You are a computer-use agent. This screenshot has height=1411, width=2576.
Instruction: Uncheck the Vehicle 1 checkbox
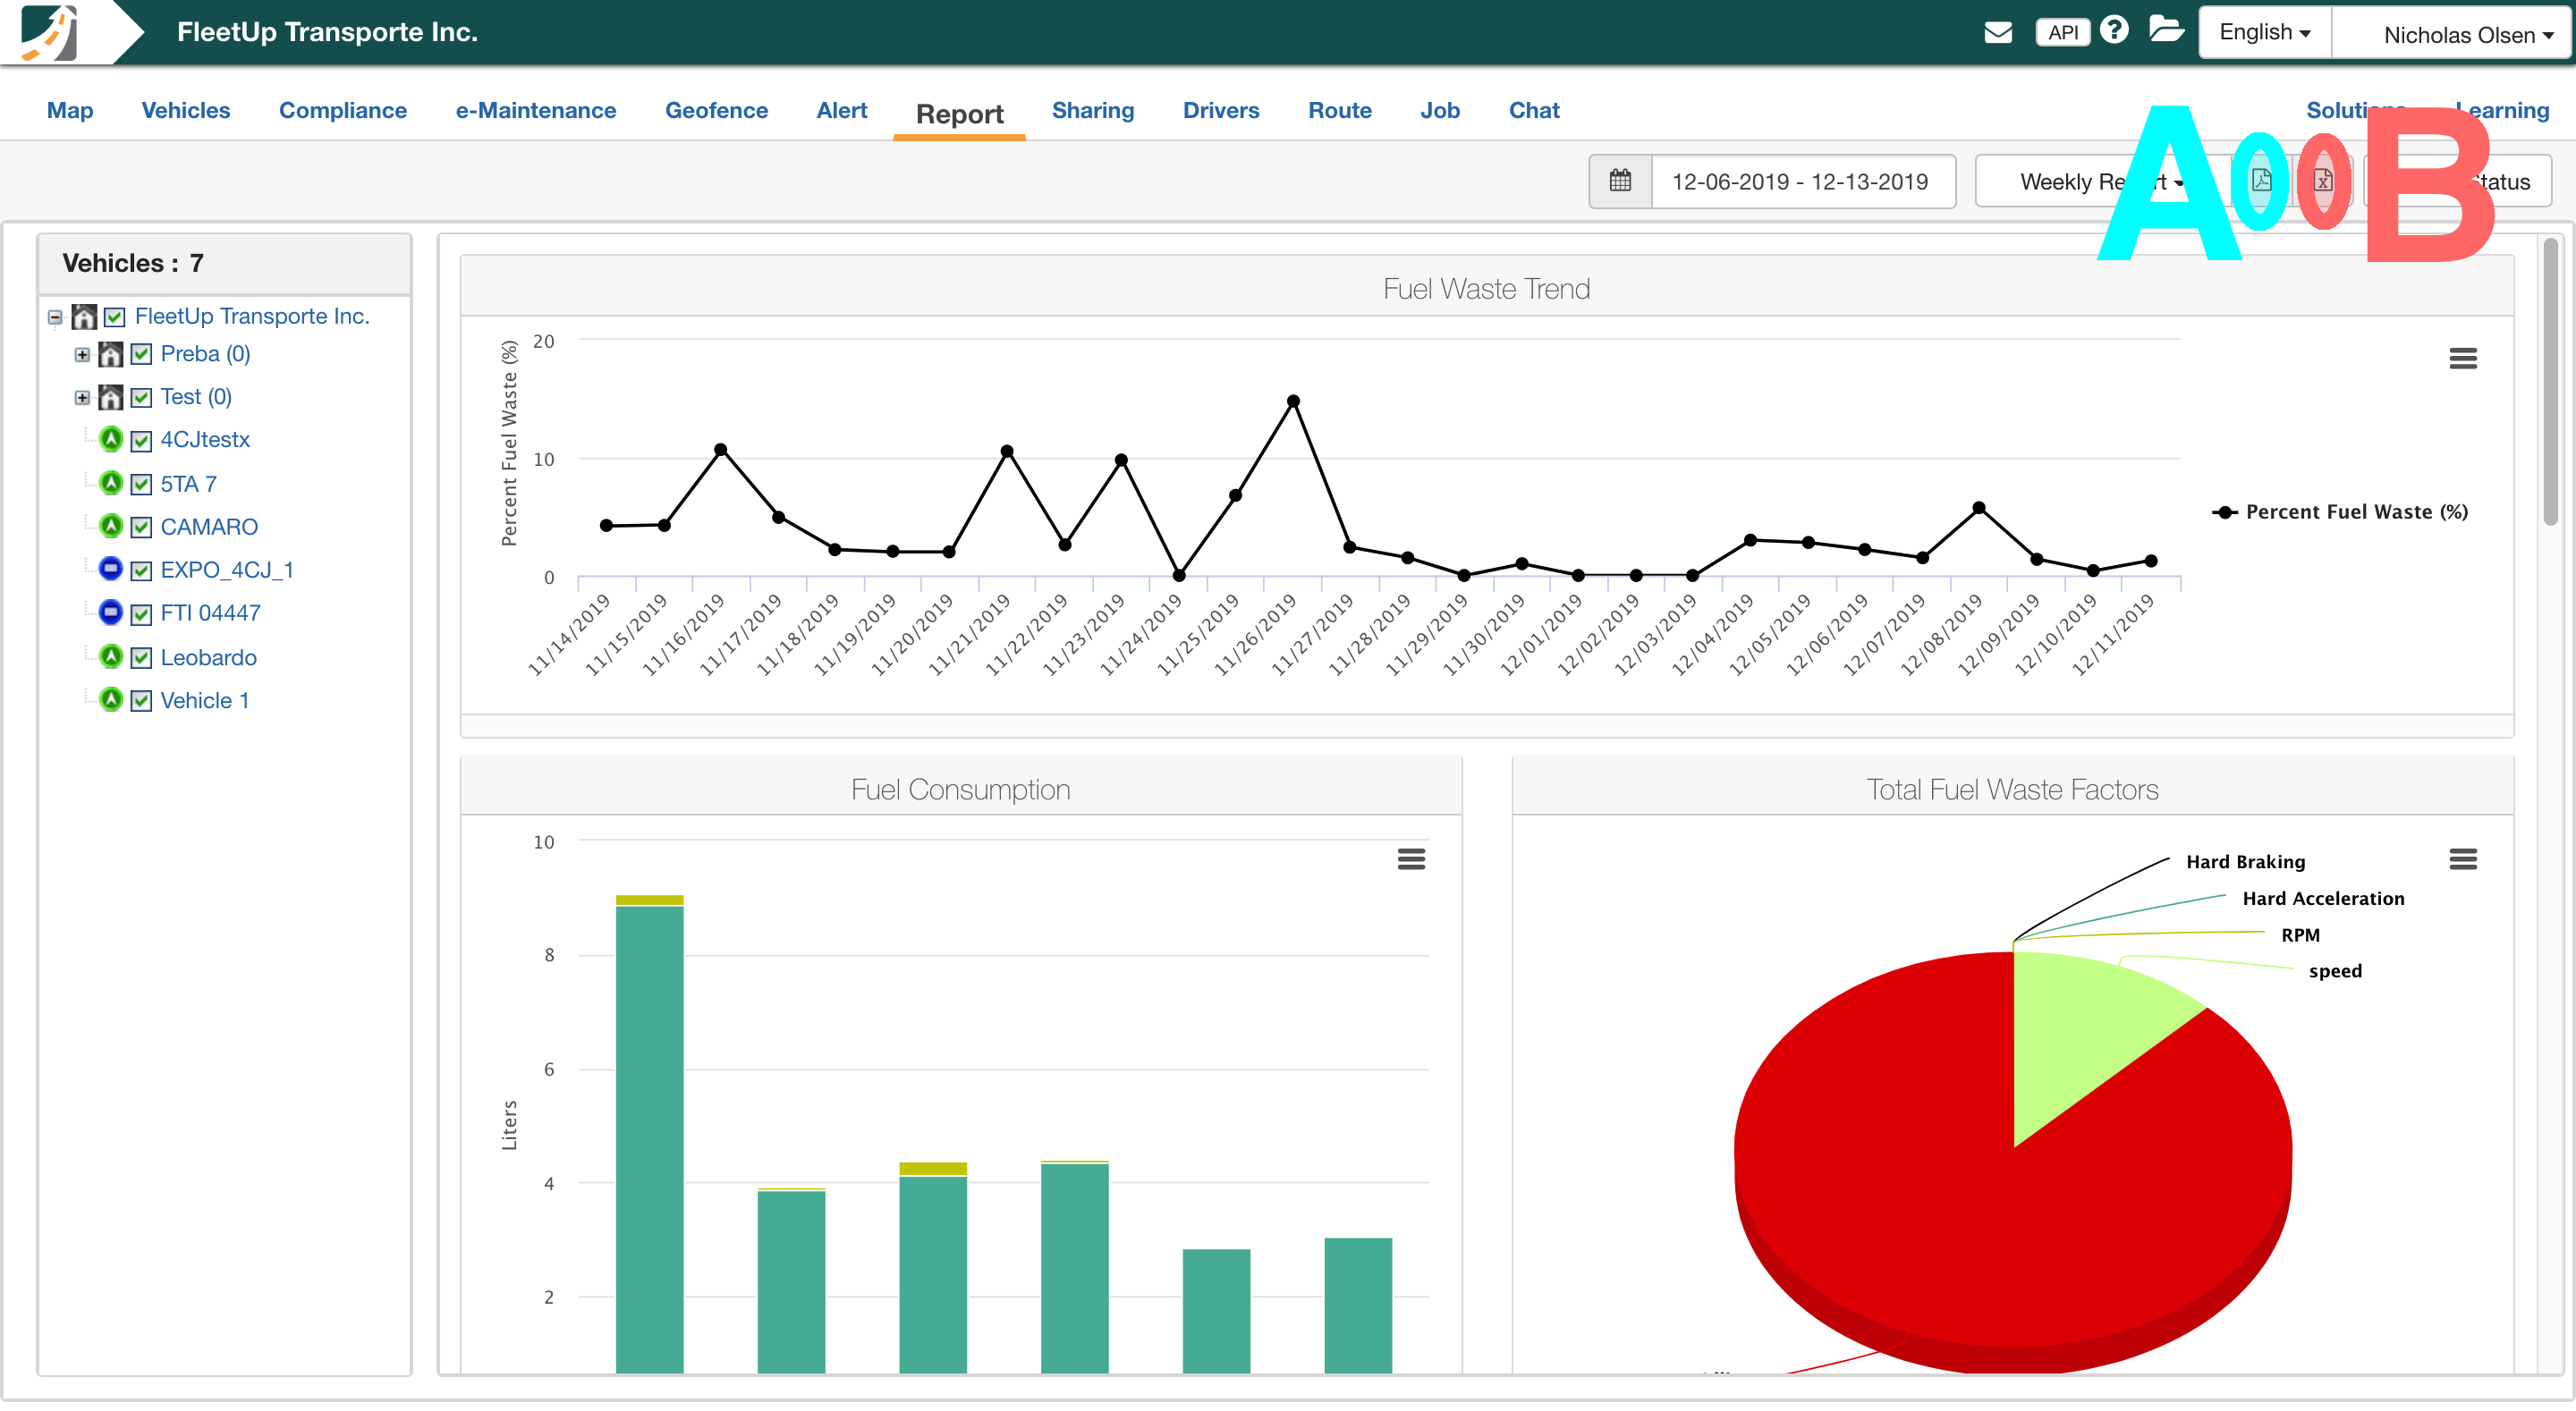click(141, 701)
